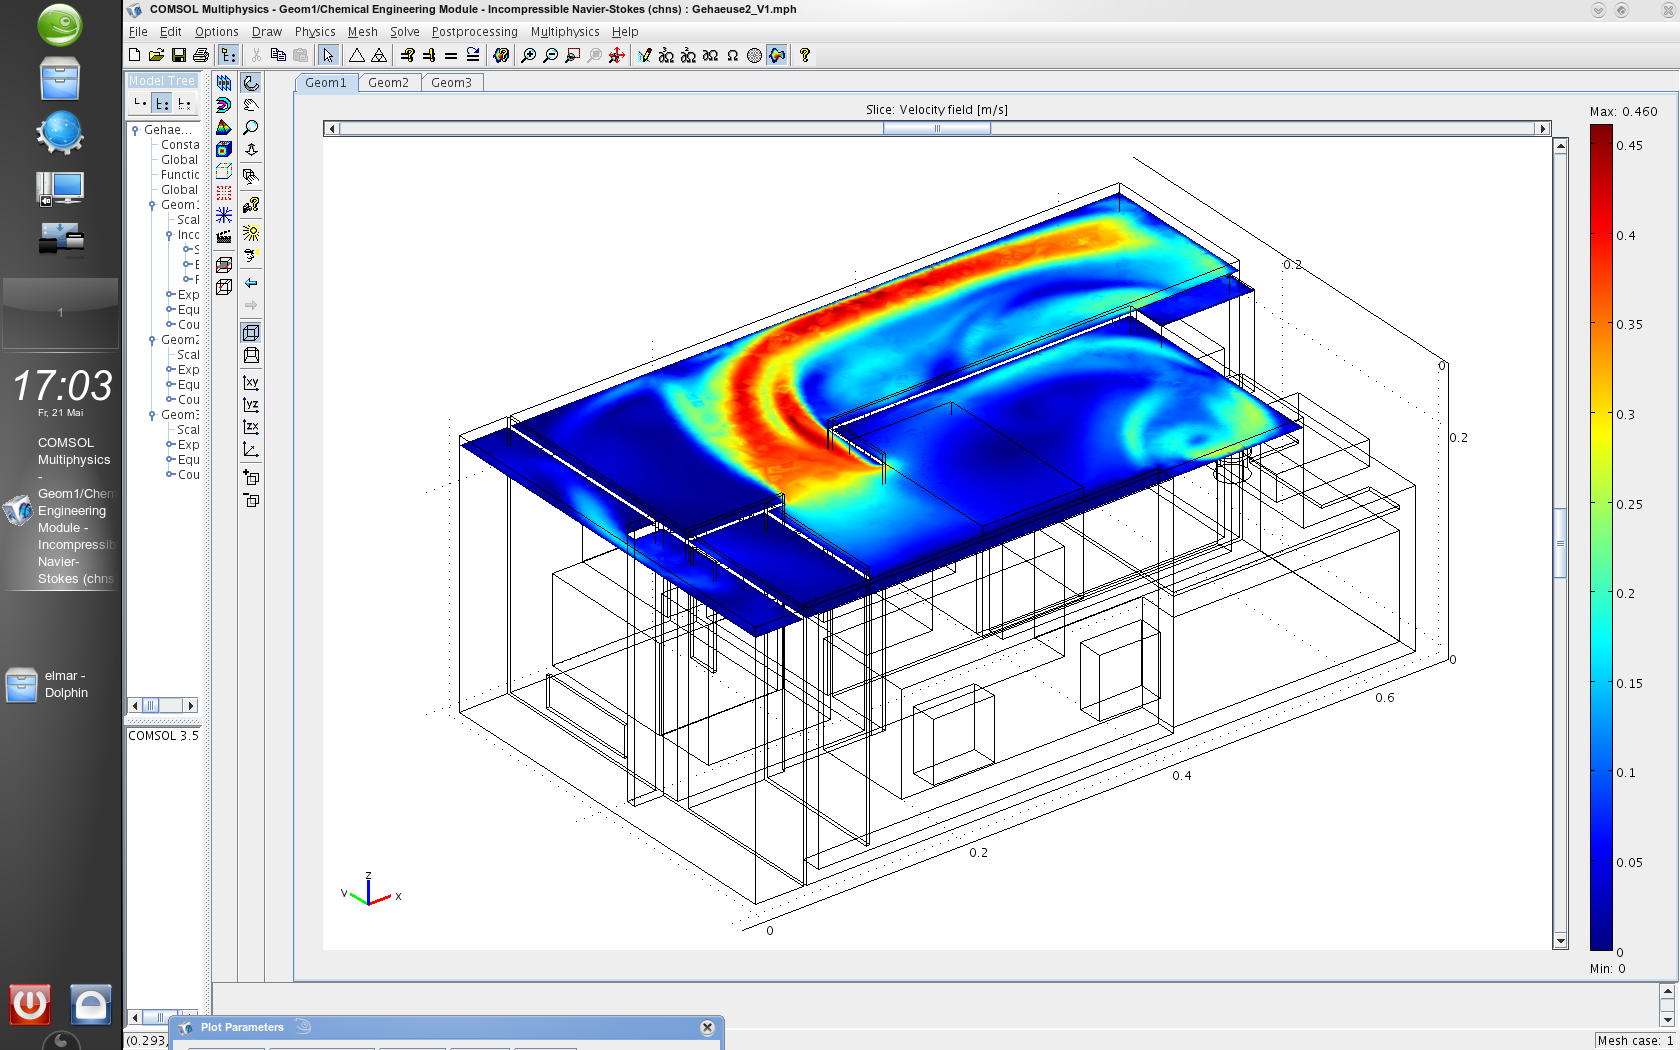Collapse the Geom2 tree node
The height and width of the screenshot is (1050, 1680).
click(152, 340)
